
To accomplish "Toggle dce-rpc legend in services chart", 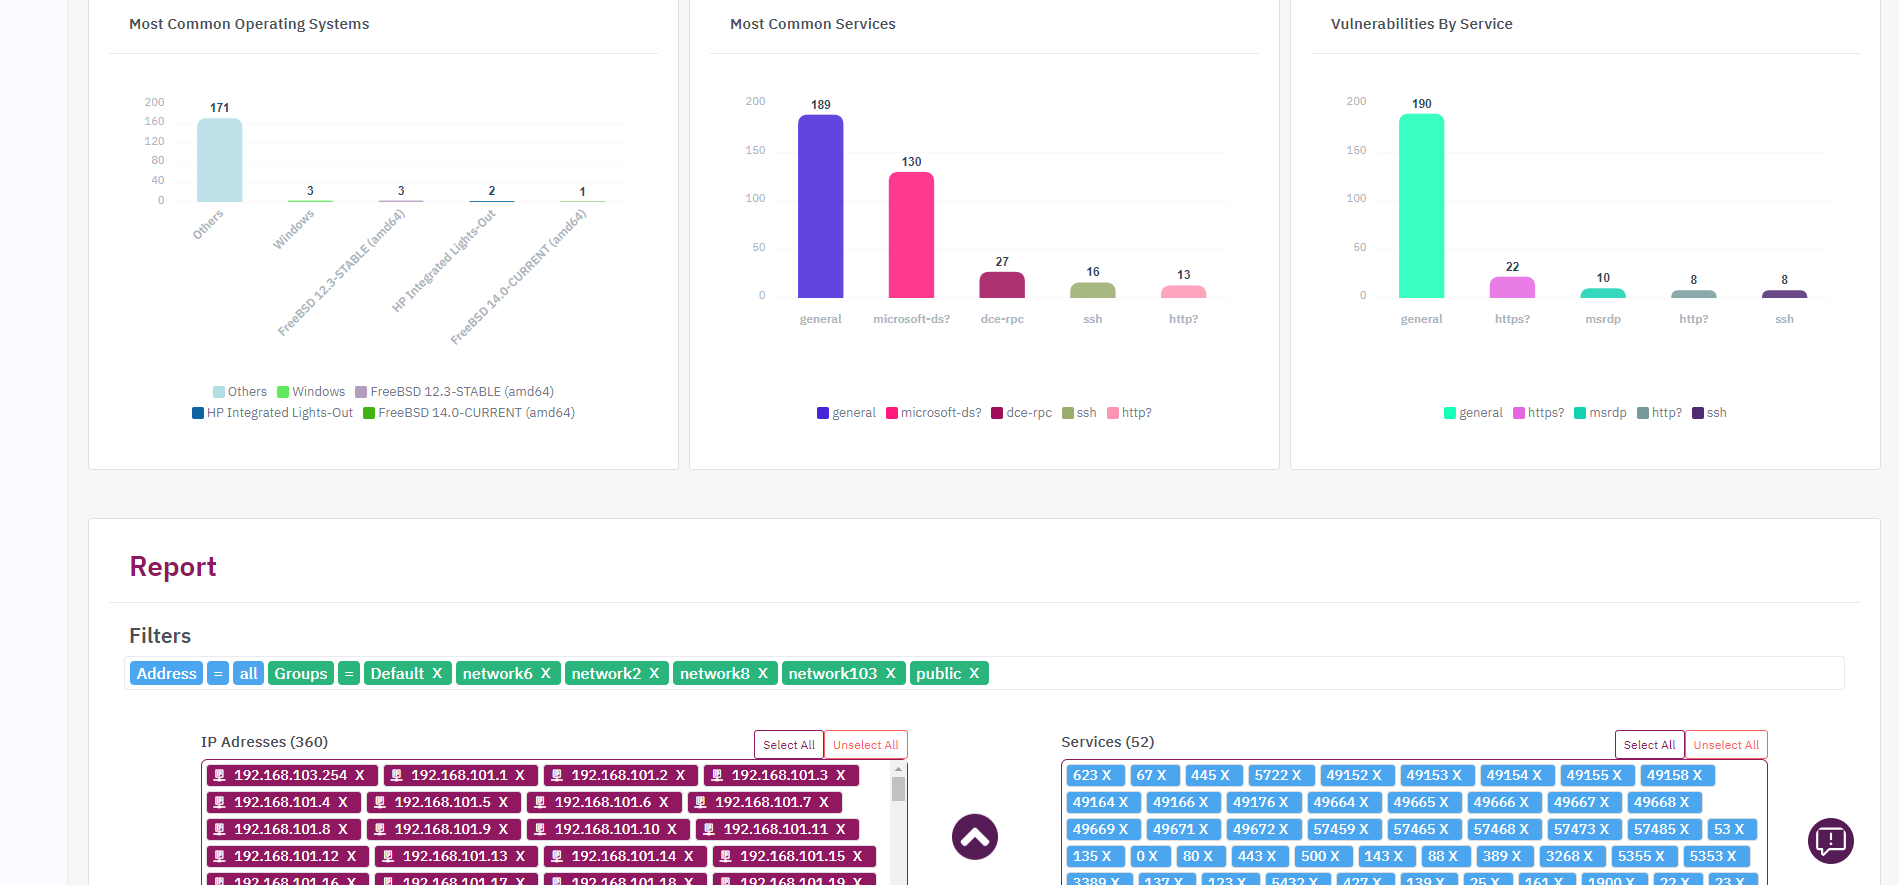I will pos(1021,413).
